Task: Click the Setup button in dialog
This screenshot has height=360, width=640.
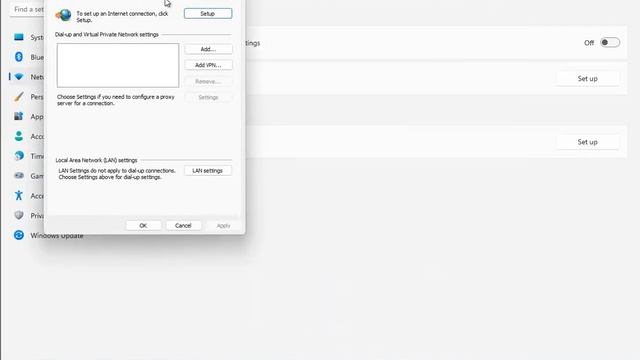Action: 208,13
